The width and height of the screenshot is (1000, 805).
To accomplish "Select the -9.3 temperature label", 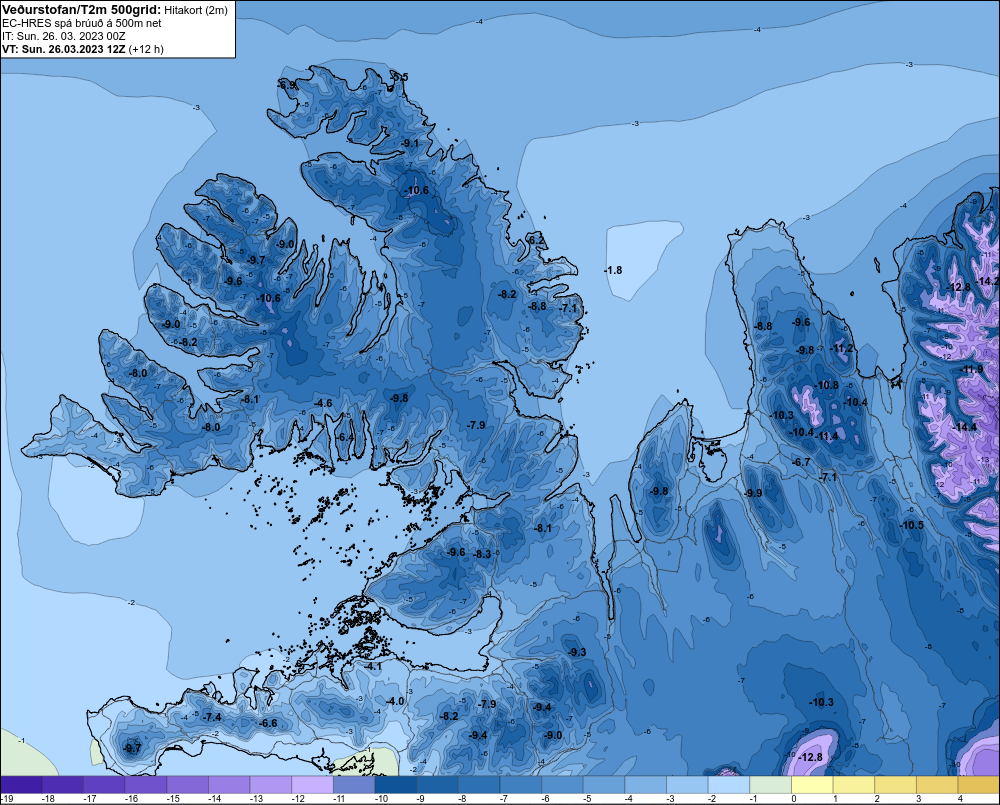I will click(577, 652).
